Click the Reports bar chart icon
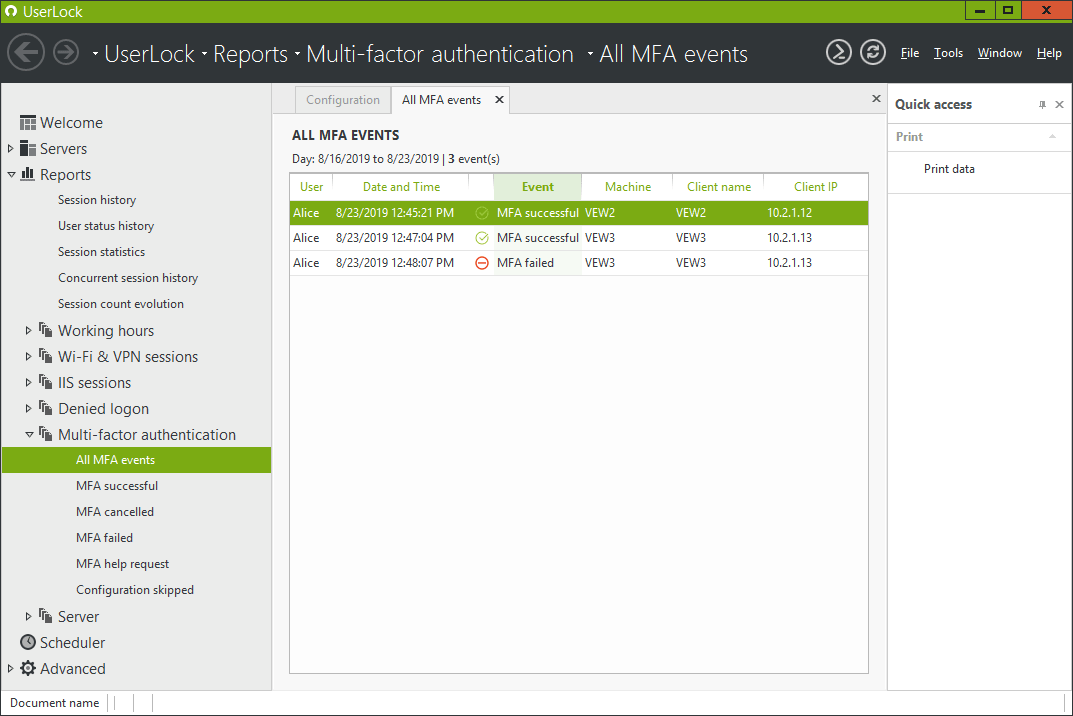The image size is (1073, 716). click(x=28, y=174)
